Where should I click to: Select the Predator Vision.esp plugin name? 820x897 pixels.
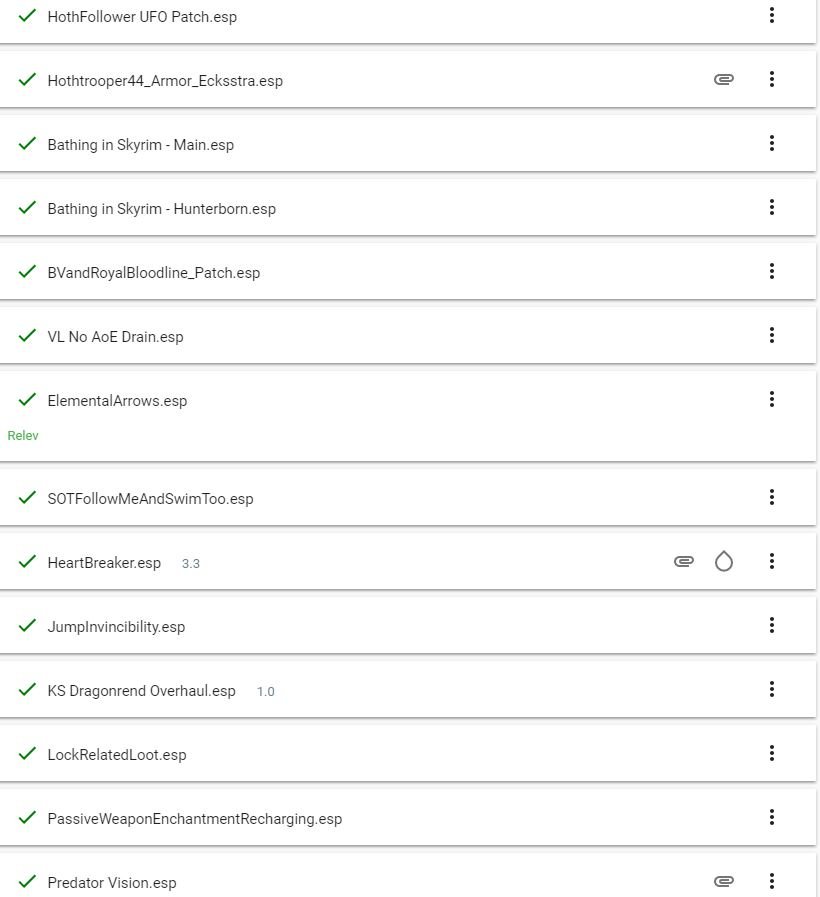pyautogui.click(x=112, y=883)
